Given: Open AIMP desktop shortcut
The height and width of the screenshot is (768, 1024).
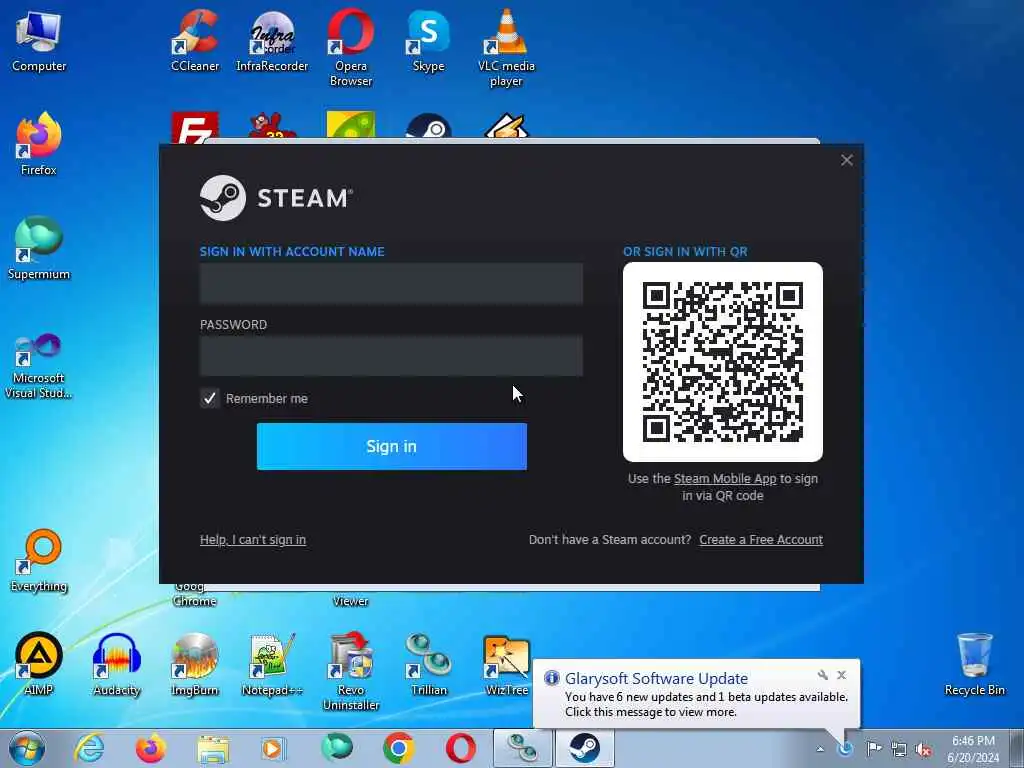Looking at the screenshot, I should point(39,664).
